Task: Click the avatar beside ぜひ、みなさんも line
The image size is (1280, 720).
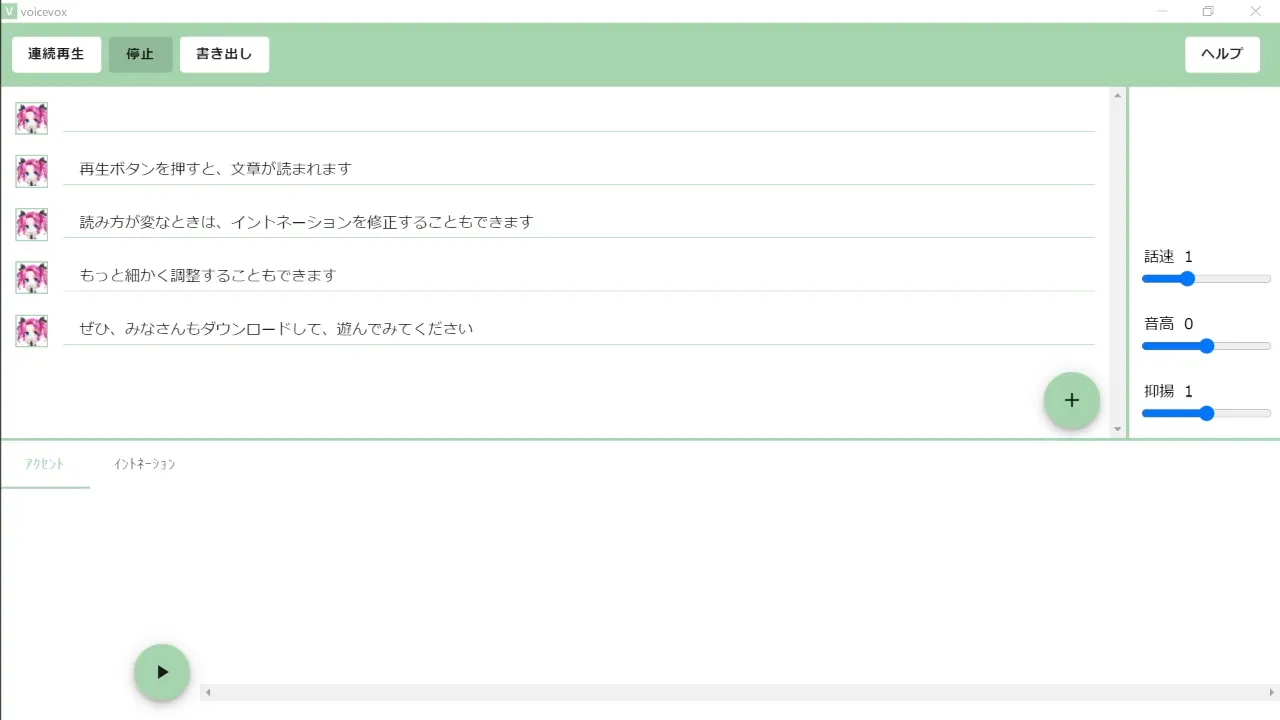Action: click(31, 330)
